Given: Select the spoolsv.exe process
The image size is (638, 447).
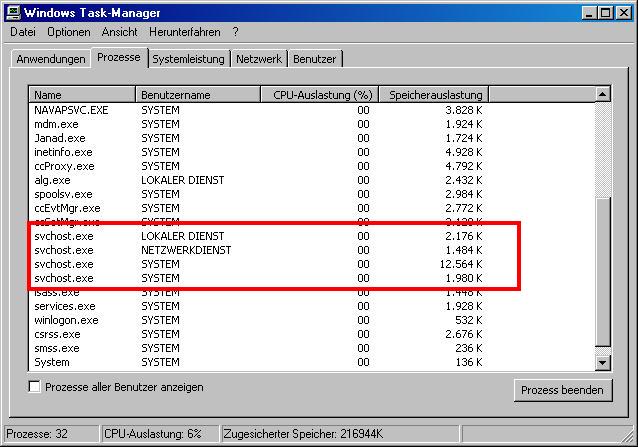Looking at the screenshot, I should pos(259,194).
